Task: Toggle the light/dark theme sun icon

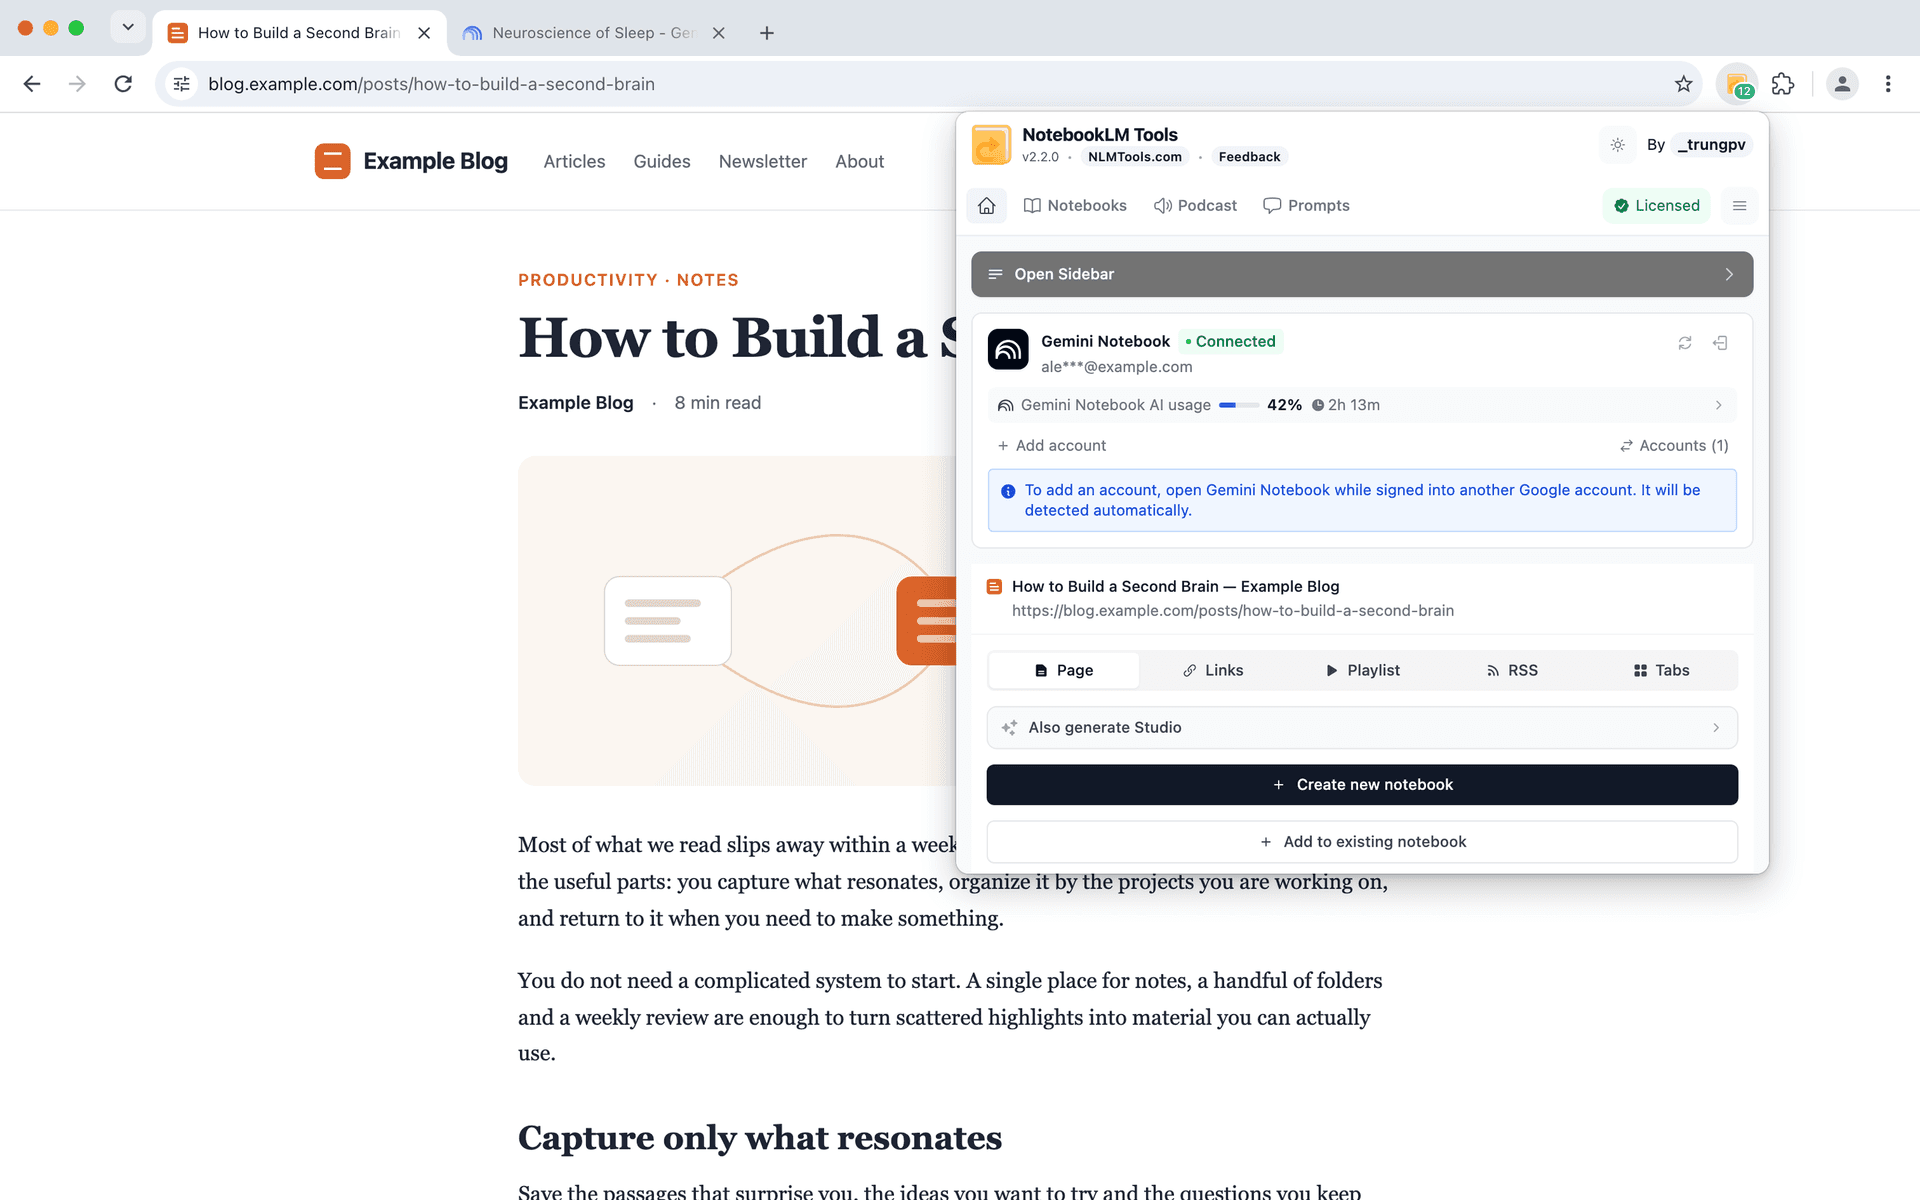Action: pos(1617,145)
